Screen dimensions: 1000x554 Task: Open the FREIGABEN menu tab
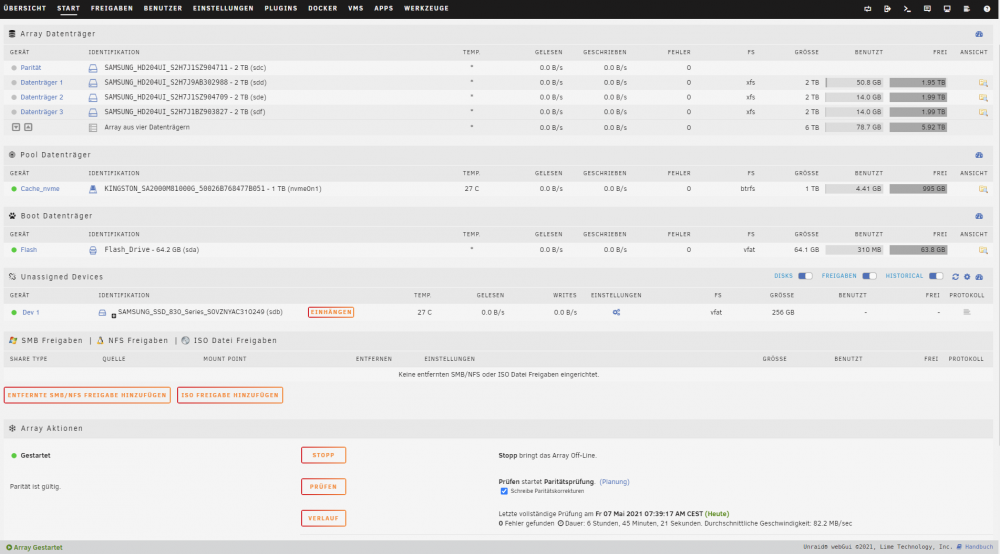click(x=112, y=8)
